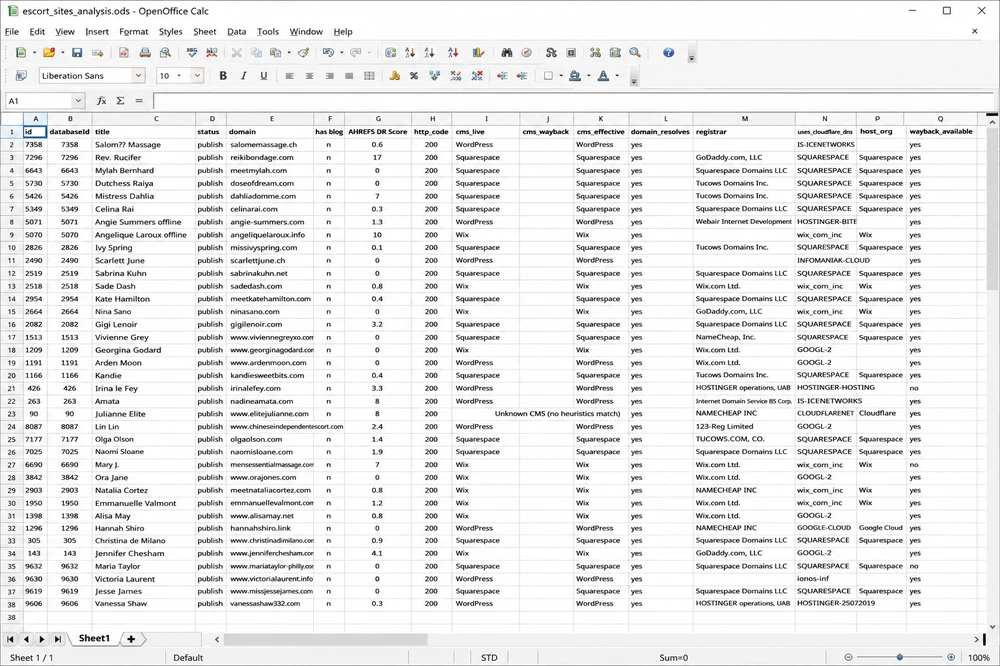Image resolution: width=1000 pixels, height=666 pixels.
Task: Open the File menu
Action: pos(11,31)
